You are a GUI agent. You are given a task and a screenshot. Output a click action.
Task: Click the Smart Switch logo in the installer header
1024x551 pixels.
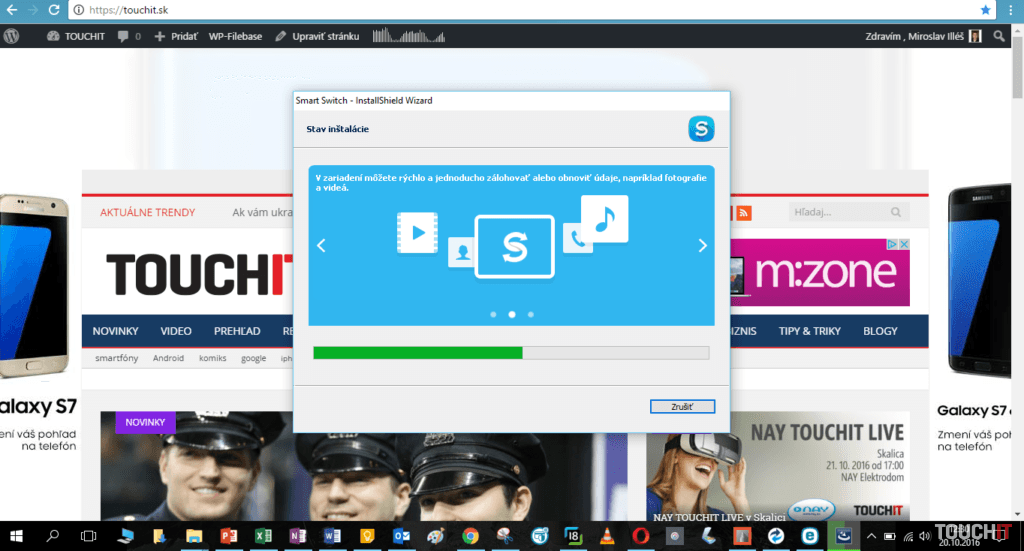tap(701, 129)
